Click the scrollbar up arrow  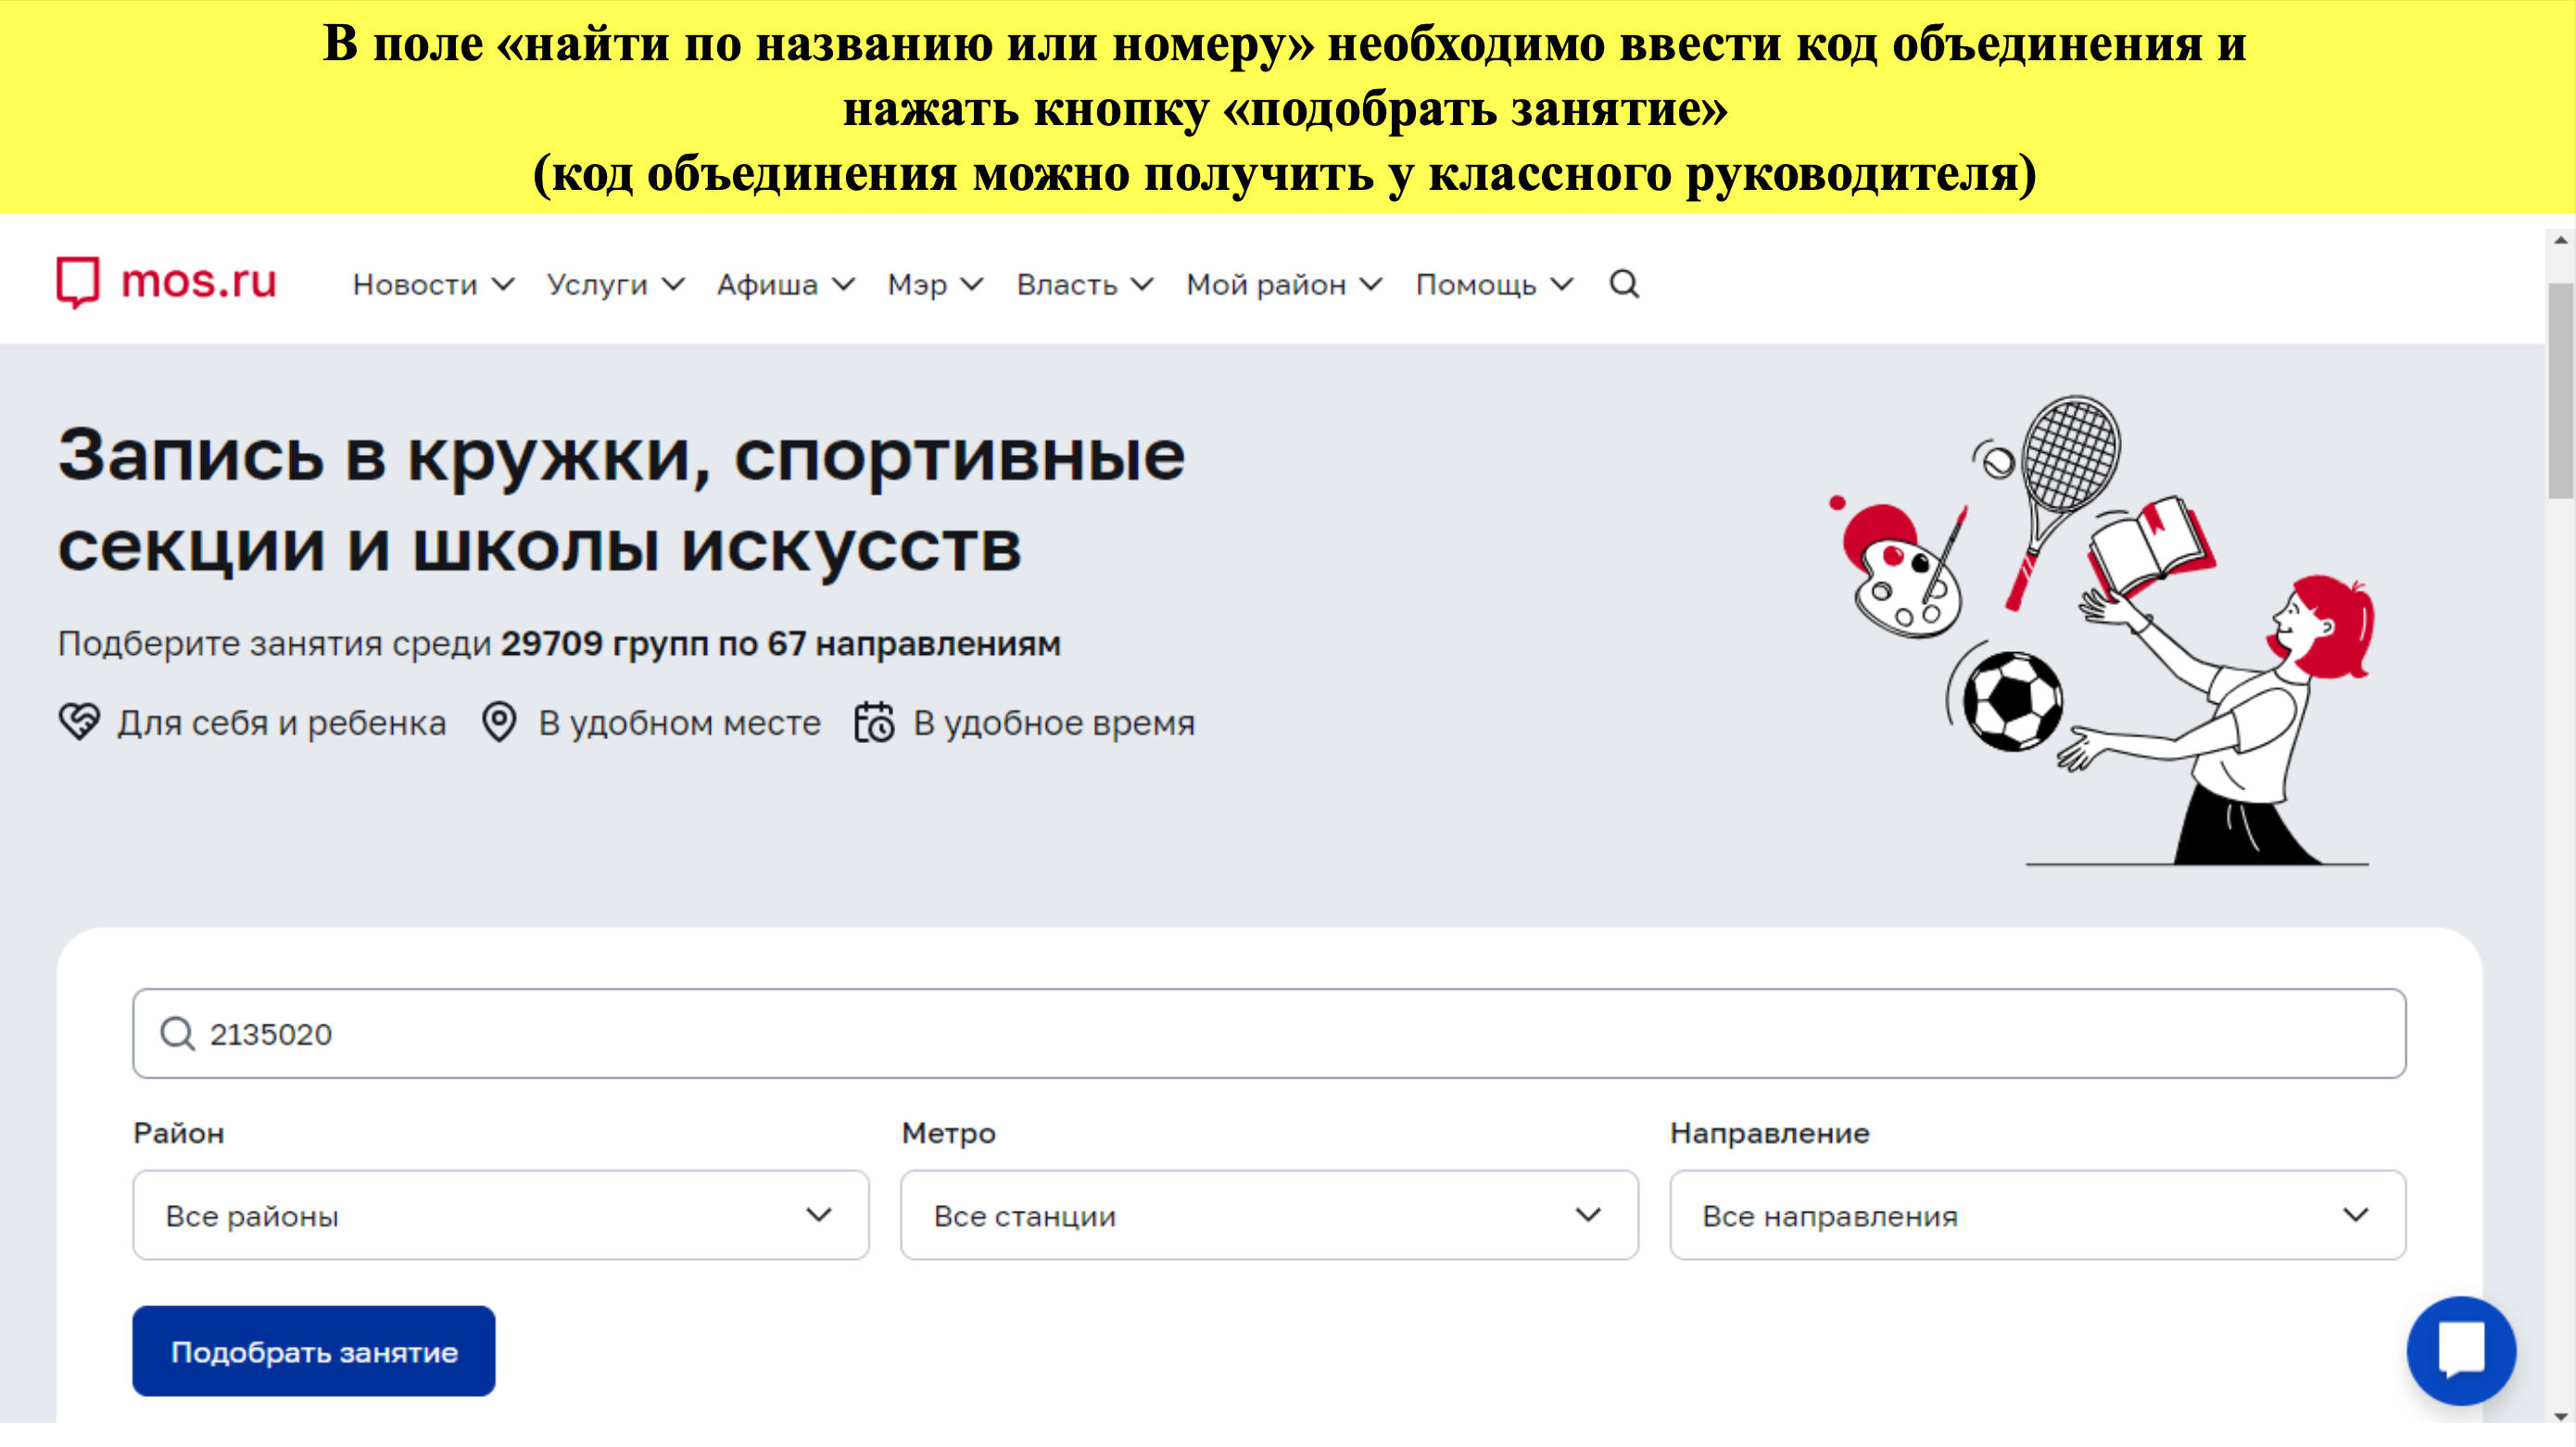coord(2561,240)
